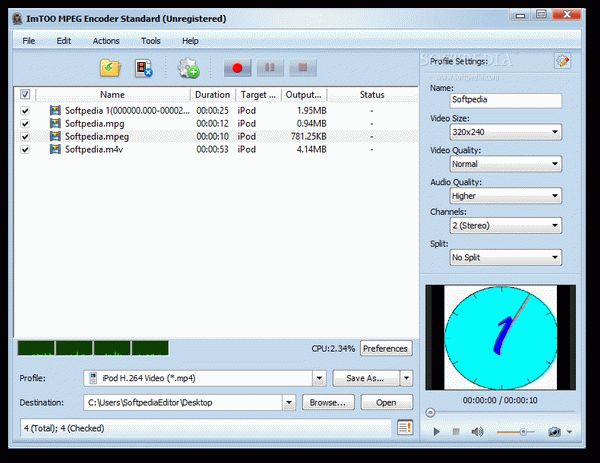Sort by the Duration column header
The width and height of the screenshot is (600, 463).
tap(212, 95)
